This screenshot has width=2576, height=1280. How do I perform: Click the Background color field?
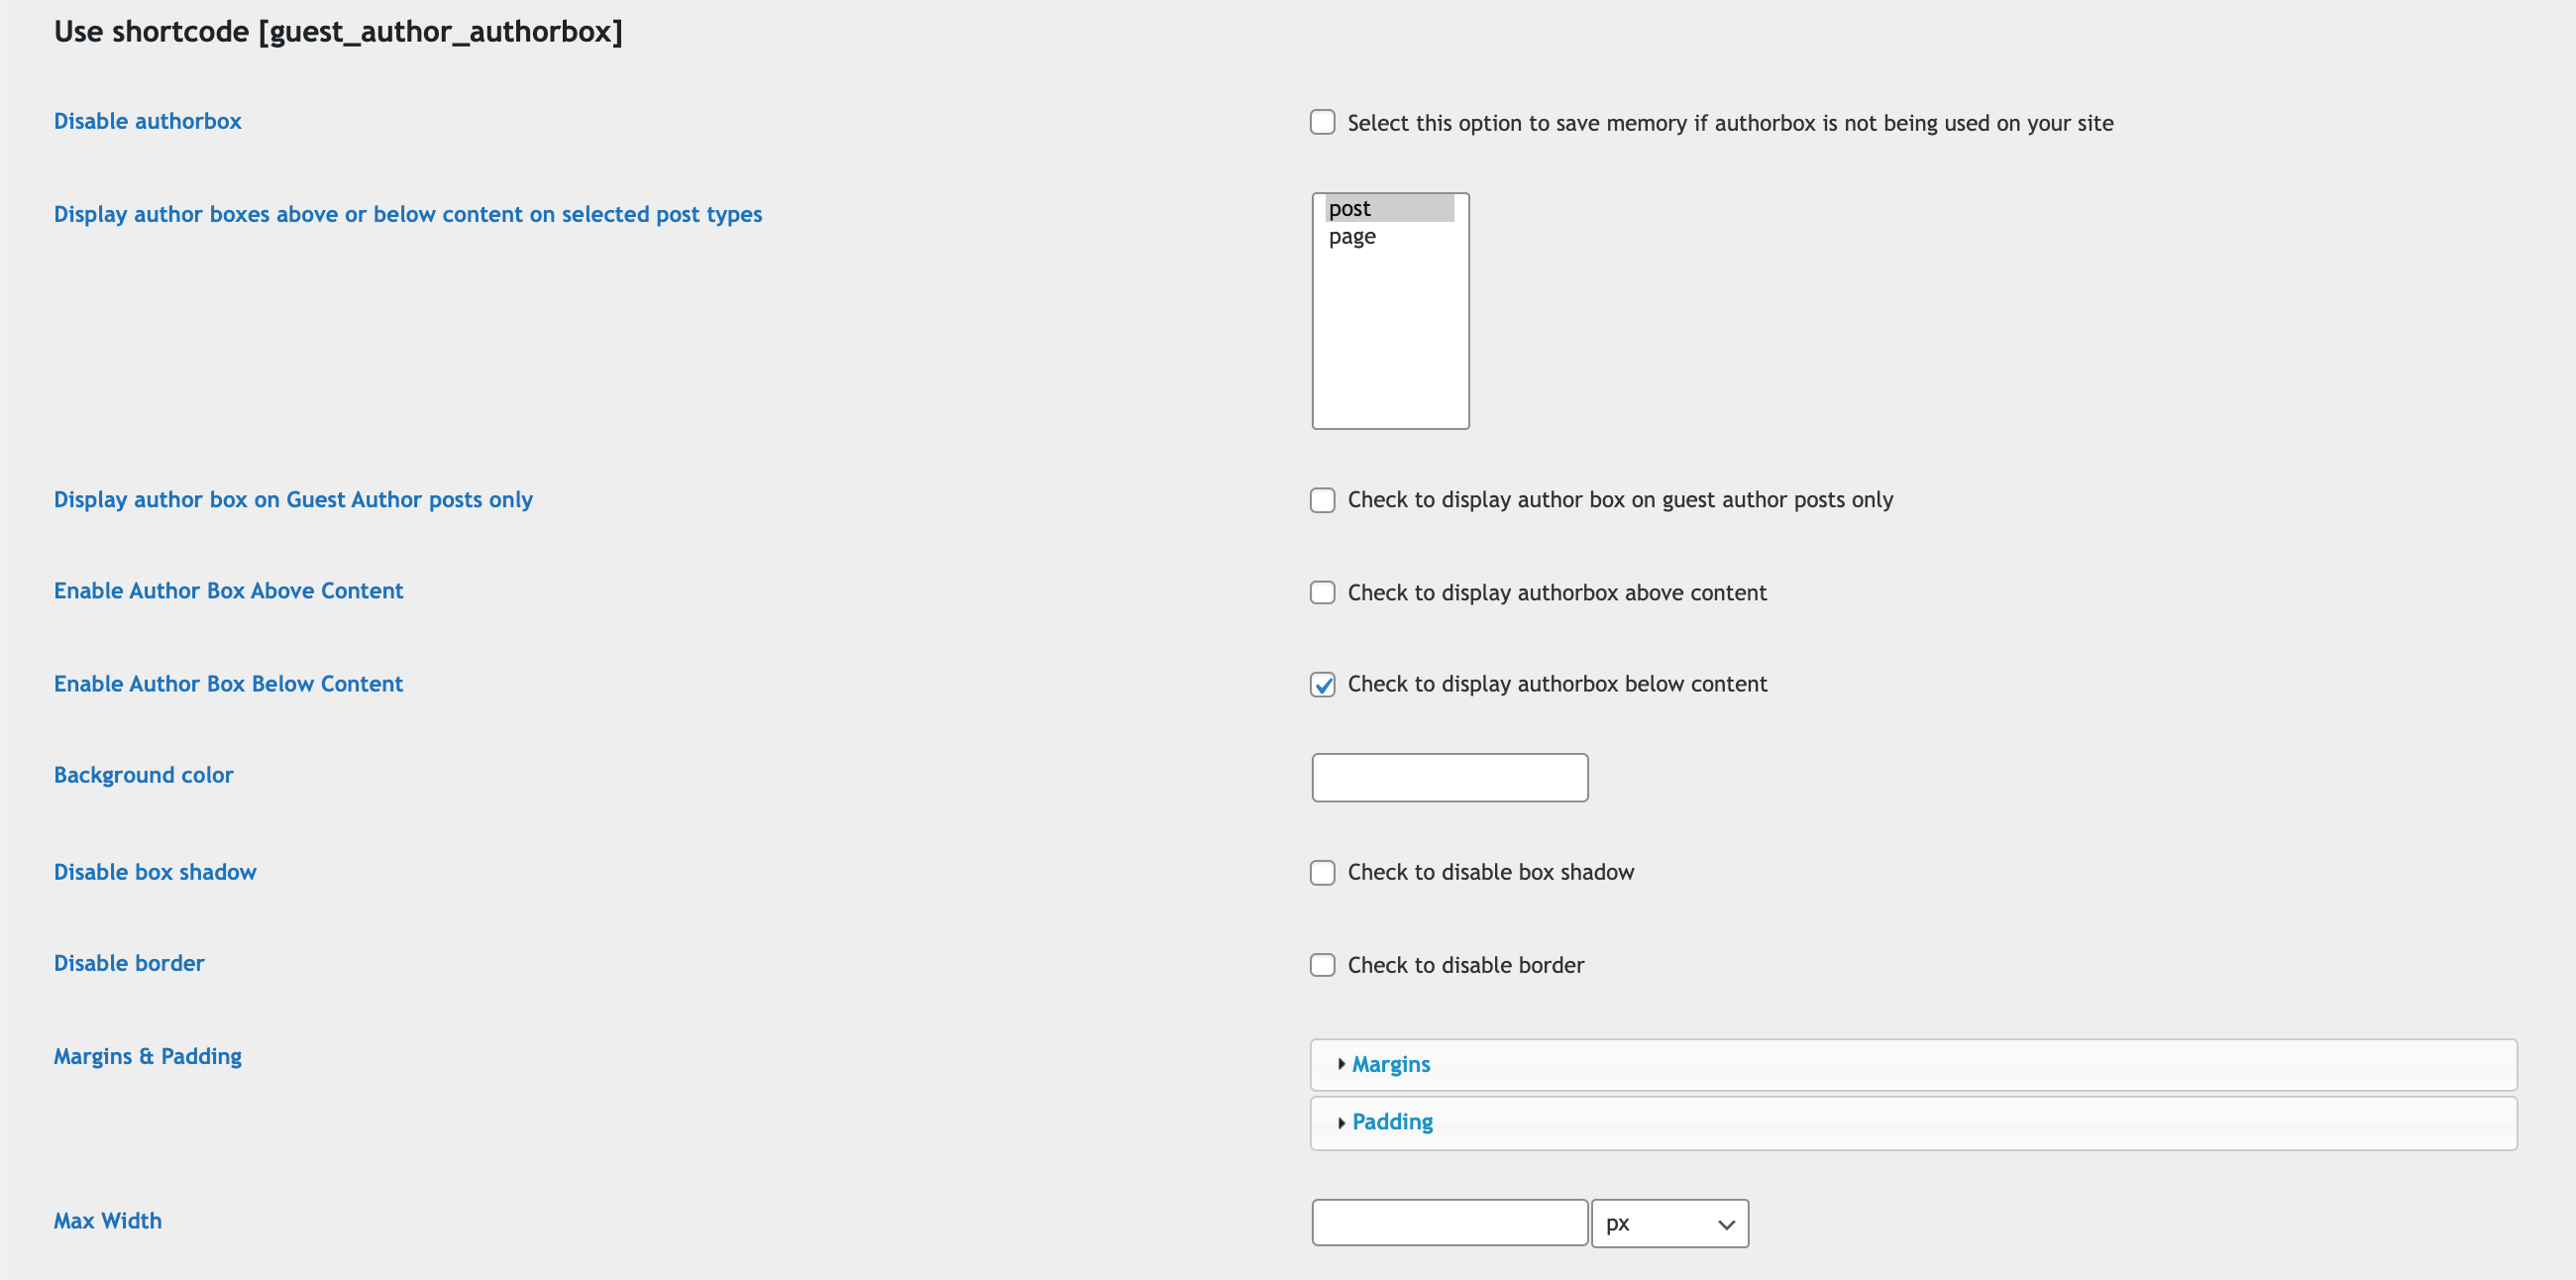(1449, 777)
